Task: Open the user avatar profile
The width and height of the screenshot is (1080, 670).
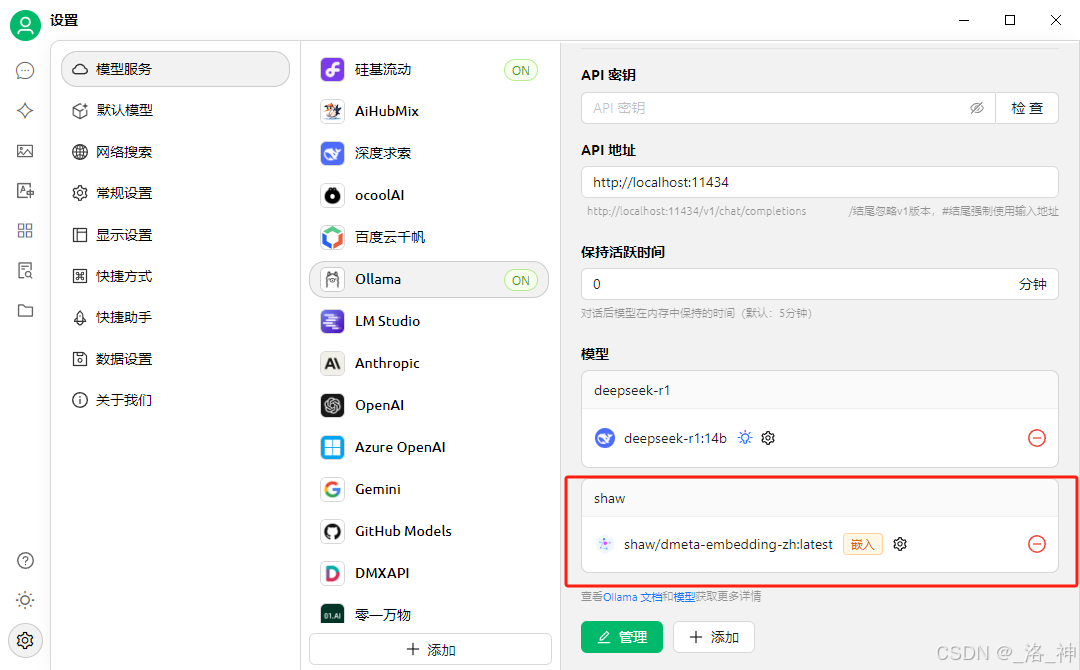Action: pos(25,25)
